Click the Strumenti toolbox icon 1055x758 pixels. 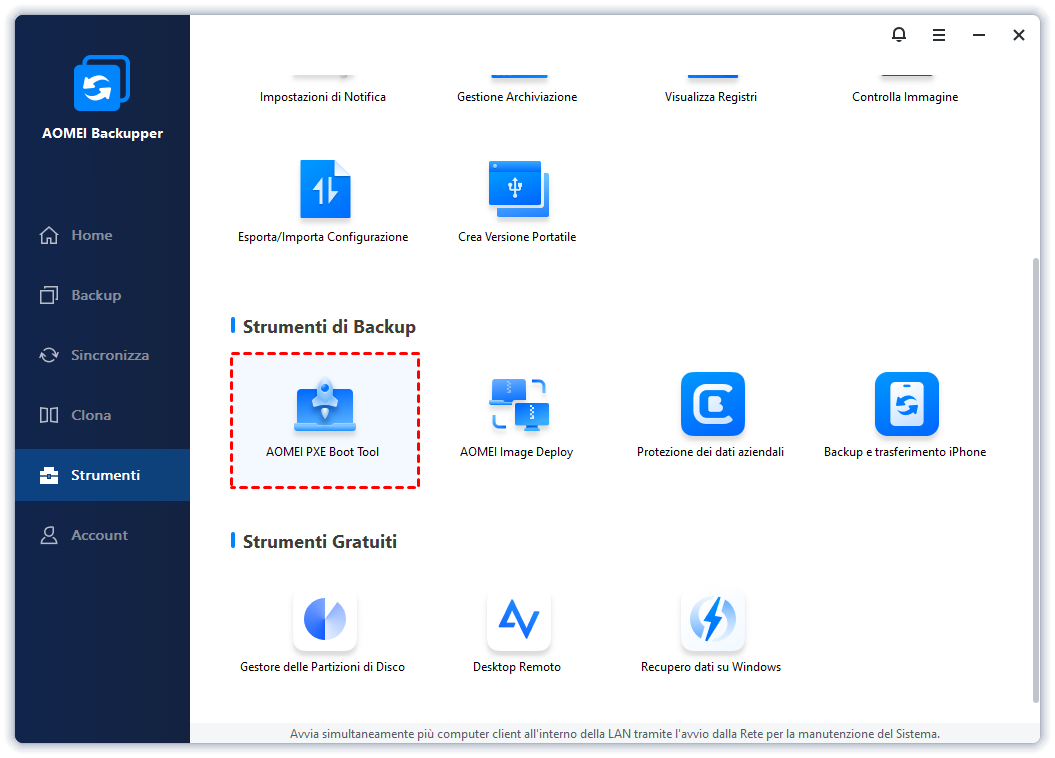pos(48,475)
